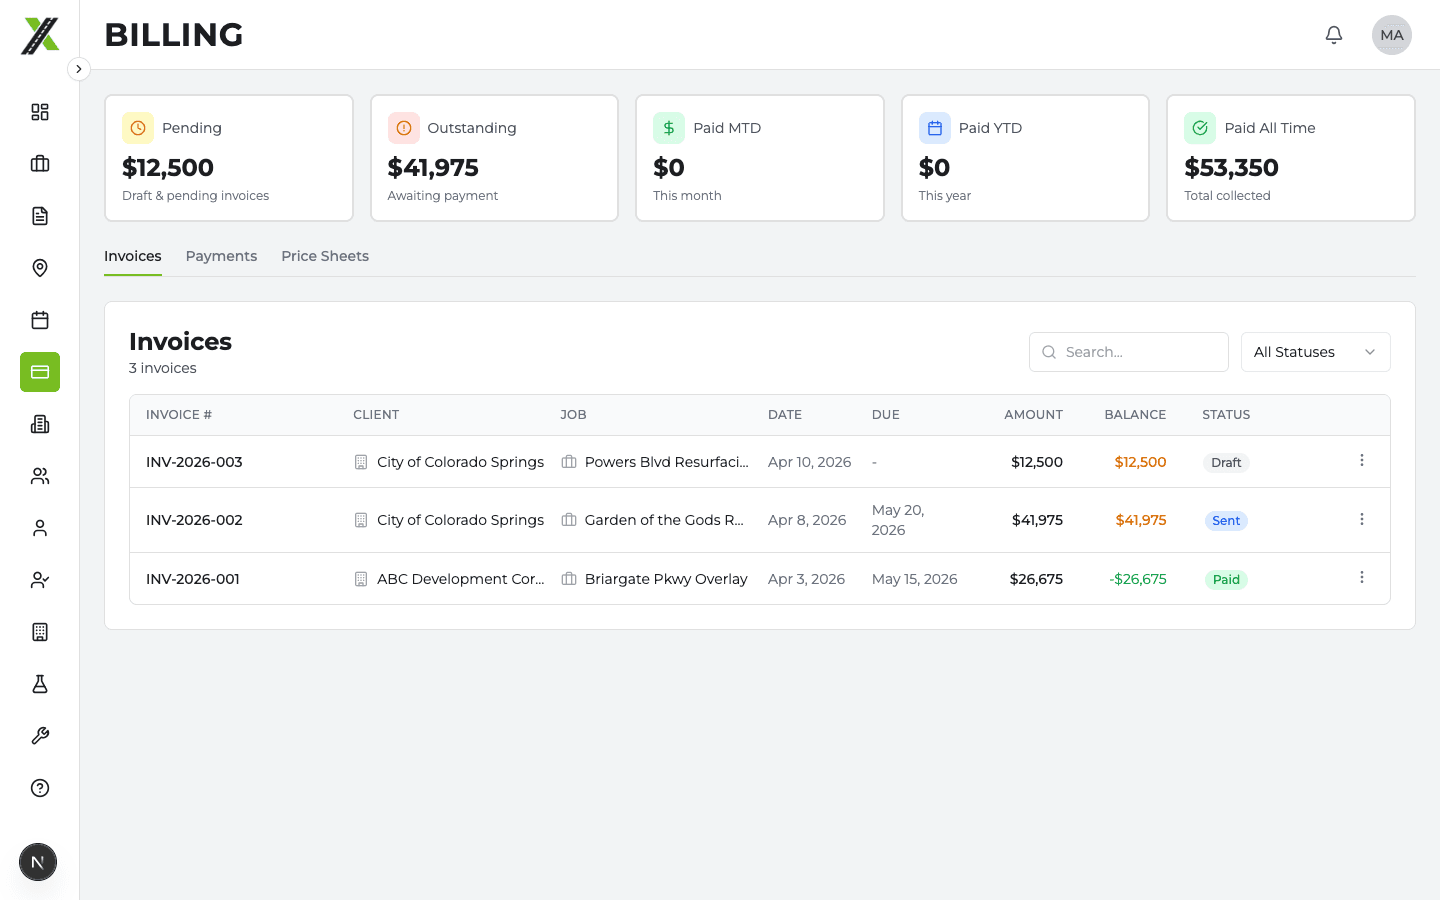The height and width of the screenshot is (900, 1440).
Task: Open the user-check icon in sidebar
Action: coord(40,580)
